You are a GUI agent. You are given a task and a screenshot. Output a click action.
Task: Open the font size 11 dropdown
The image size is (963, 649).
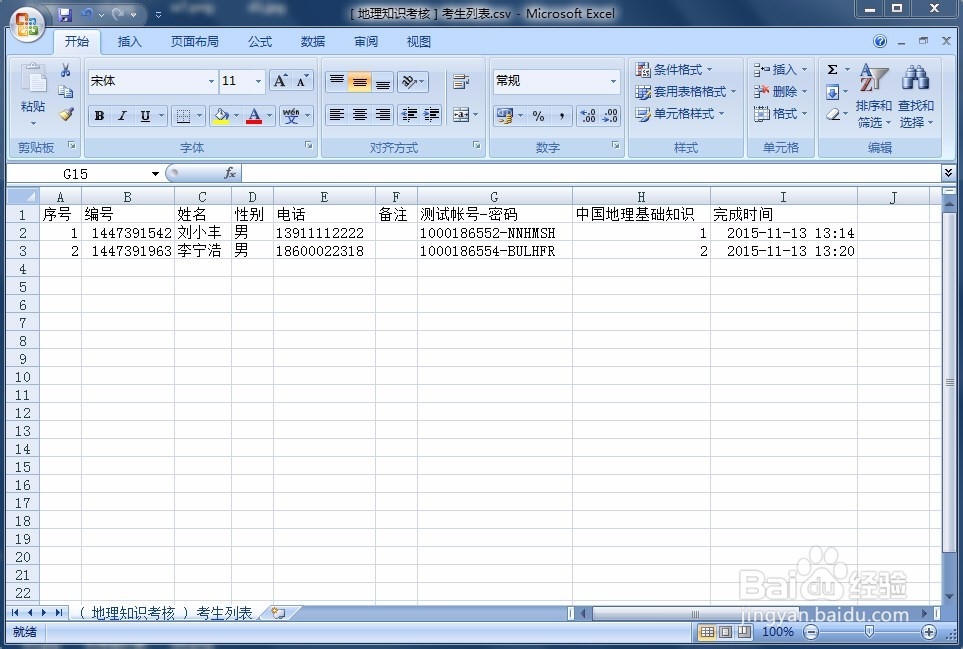tap(258, 81)
